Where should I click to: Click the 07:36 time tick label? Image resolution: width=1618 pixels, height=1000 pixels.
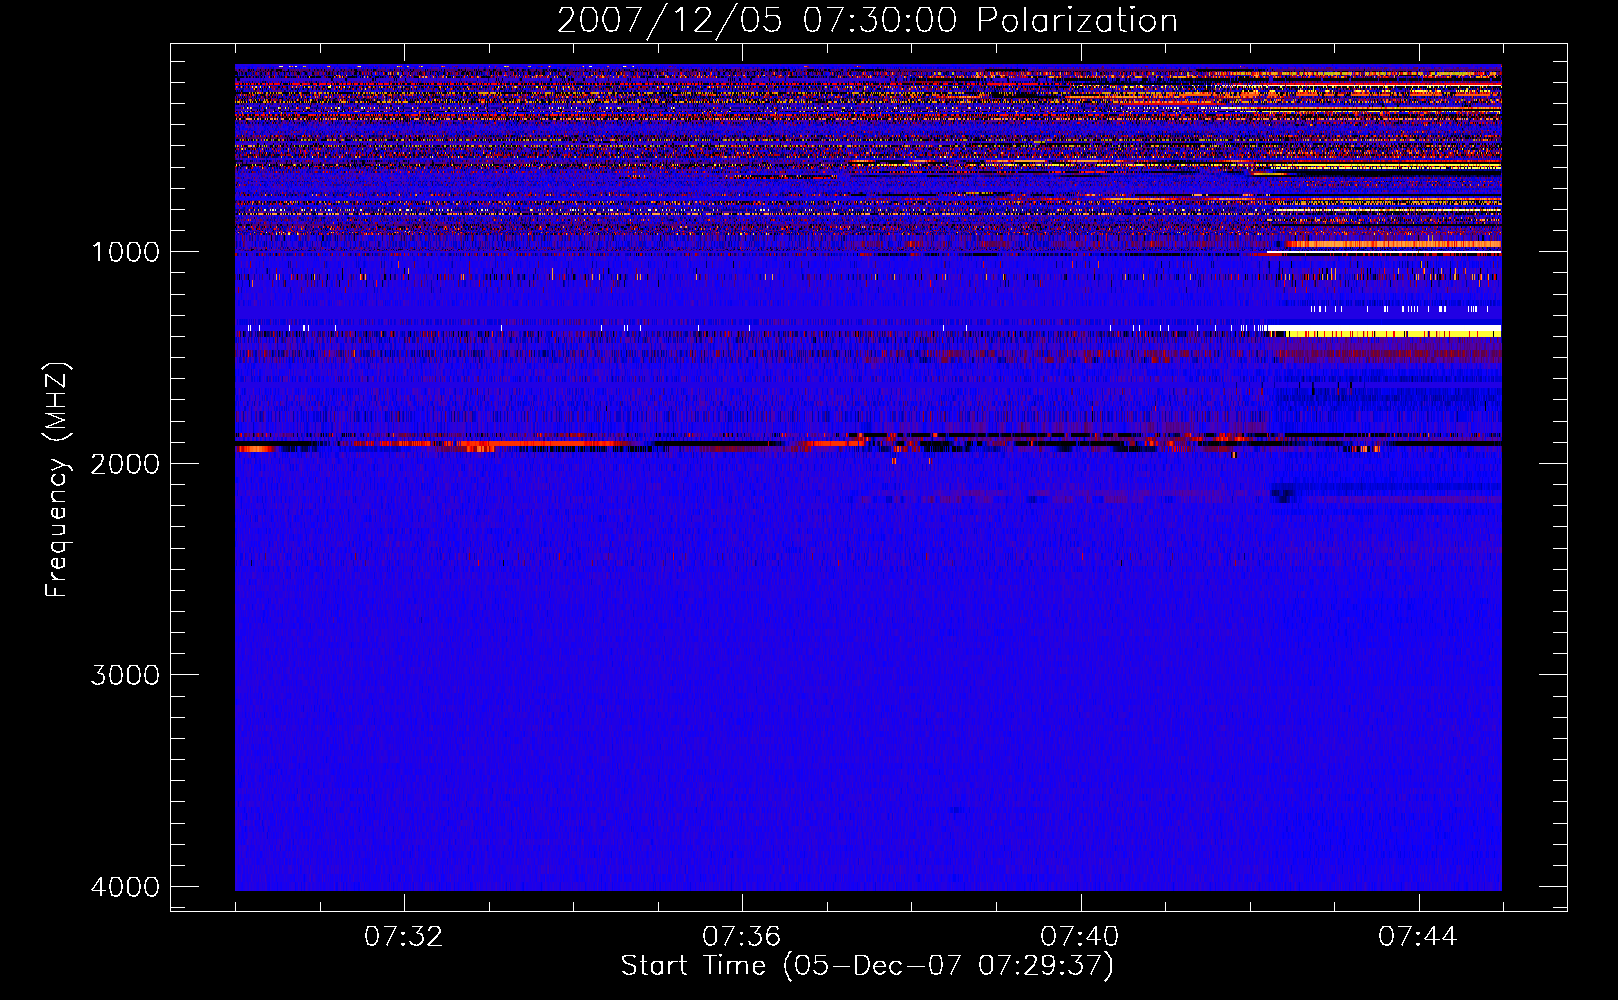tap(742, 937)
